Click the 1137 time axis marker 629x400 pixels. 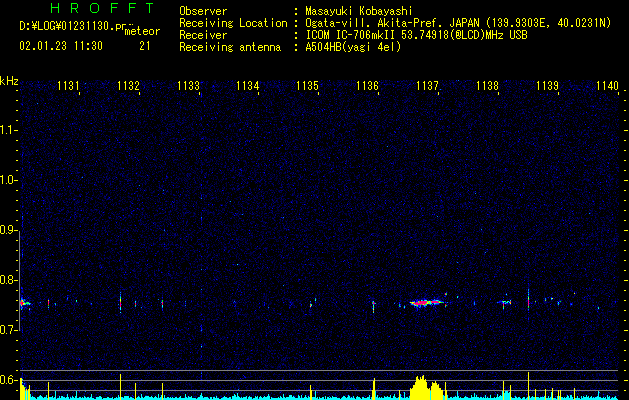tap(428, 86)
